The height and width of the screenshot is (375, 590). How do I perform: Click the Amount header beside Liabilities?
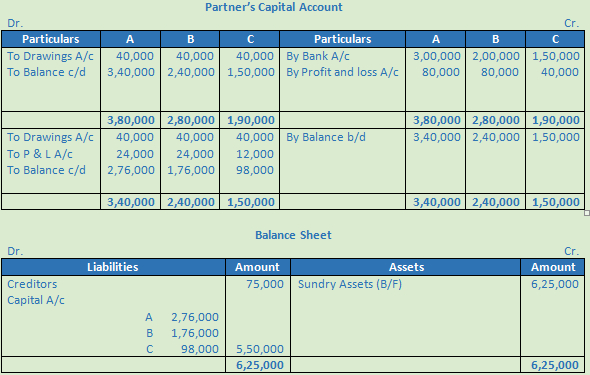257,267
